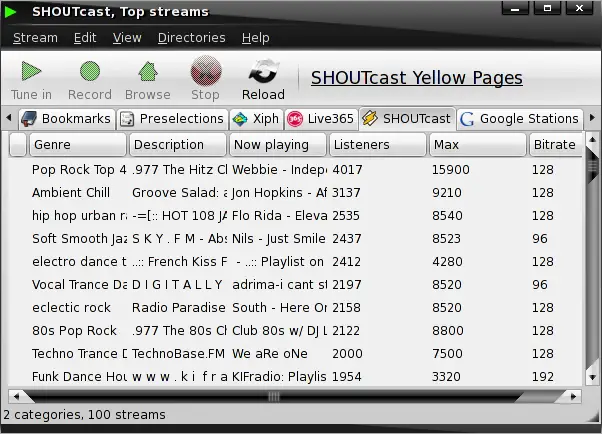Open the View menu
602x434 pixels.
coord(127,38)
